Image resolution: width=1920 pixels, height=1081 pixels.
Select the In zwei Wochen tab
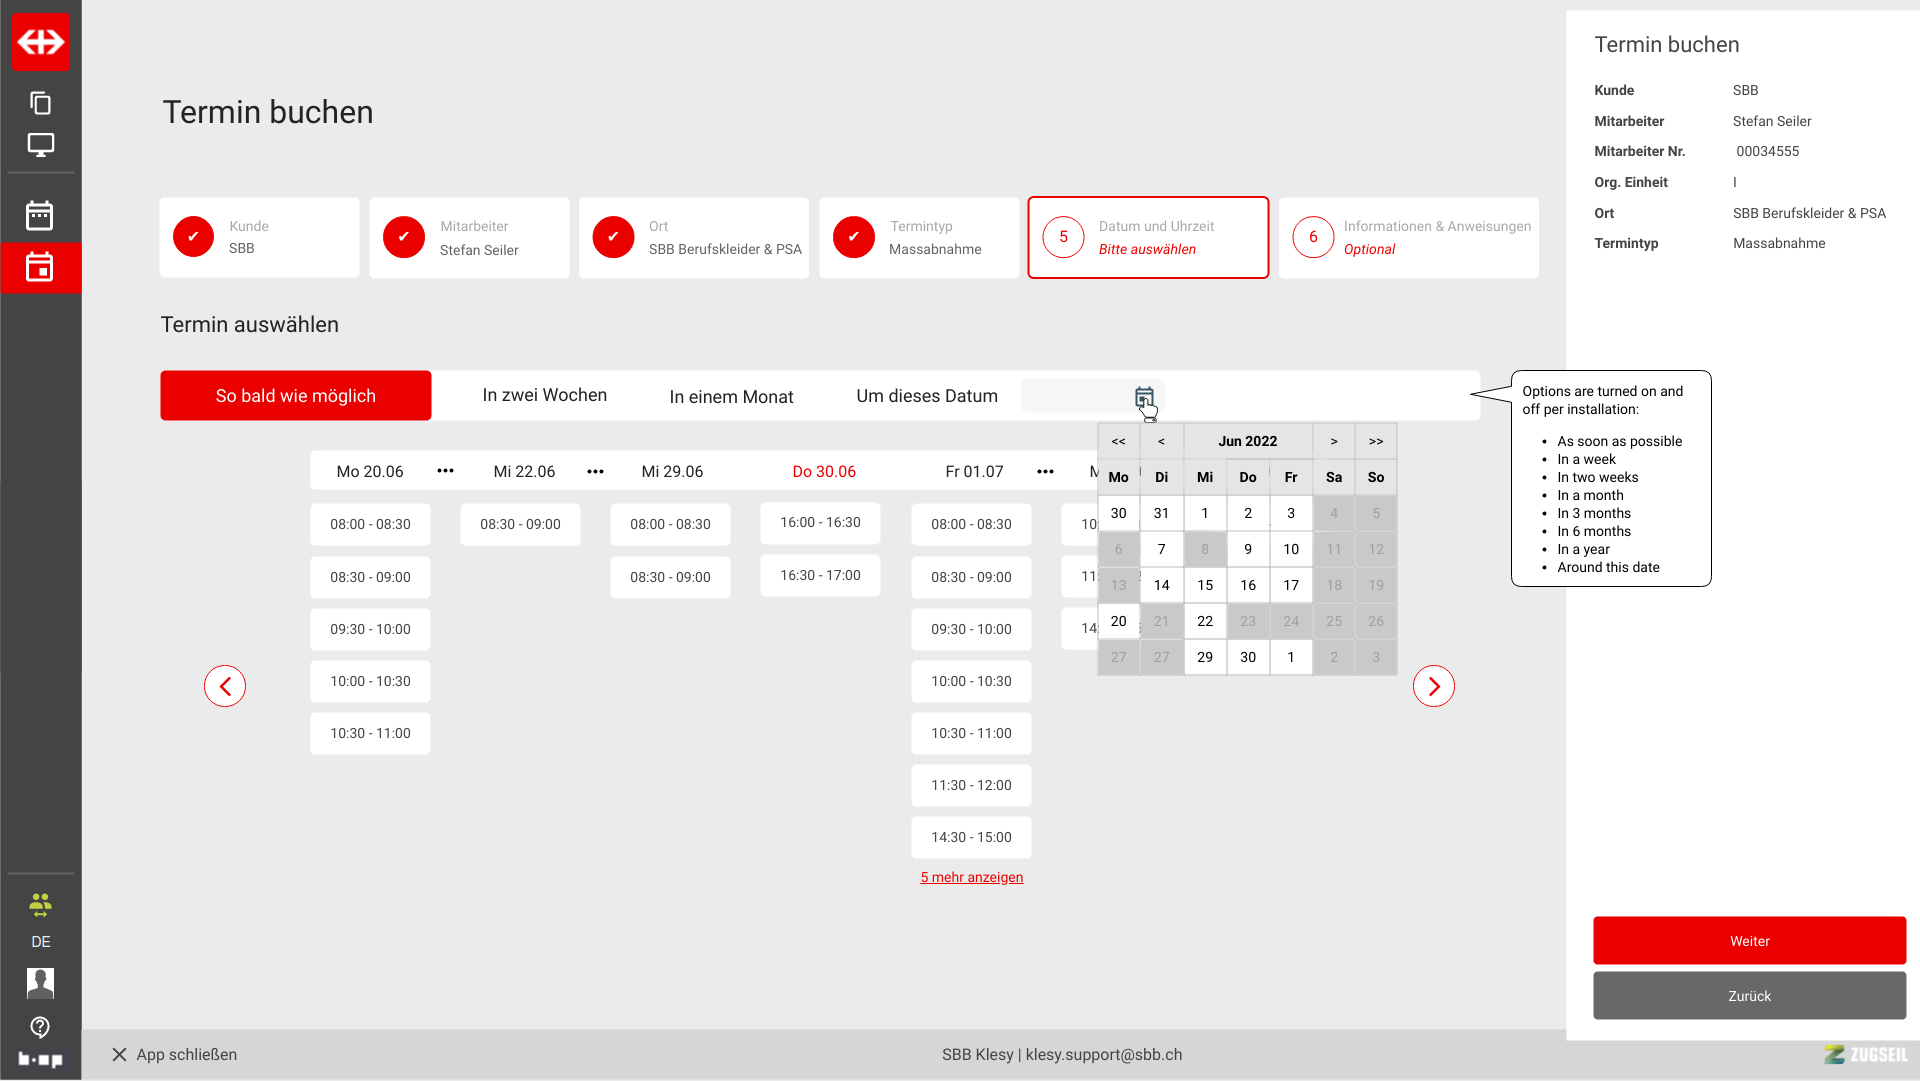coord(544,395)
